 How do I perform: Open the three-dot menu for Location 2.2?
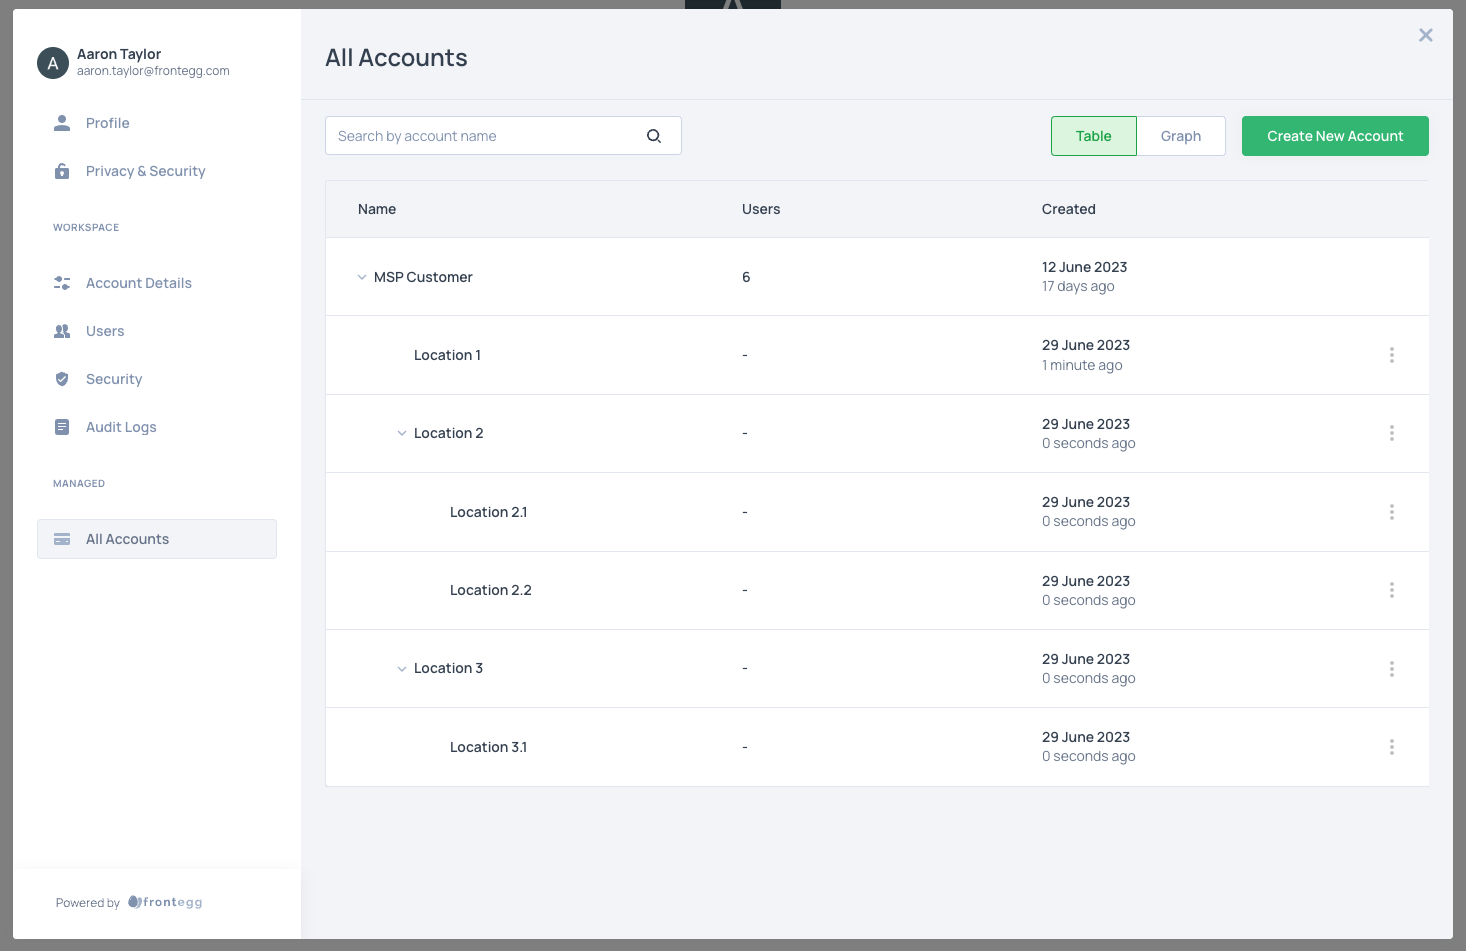1391,590
